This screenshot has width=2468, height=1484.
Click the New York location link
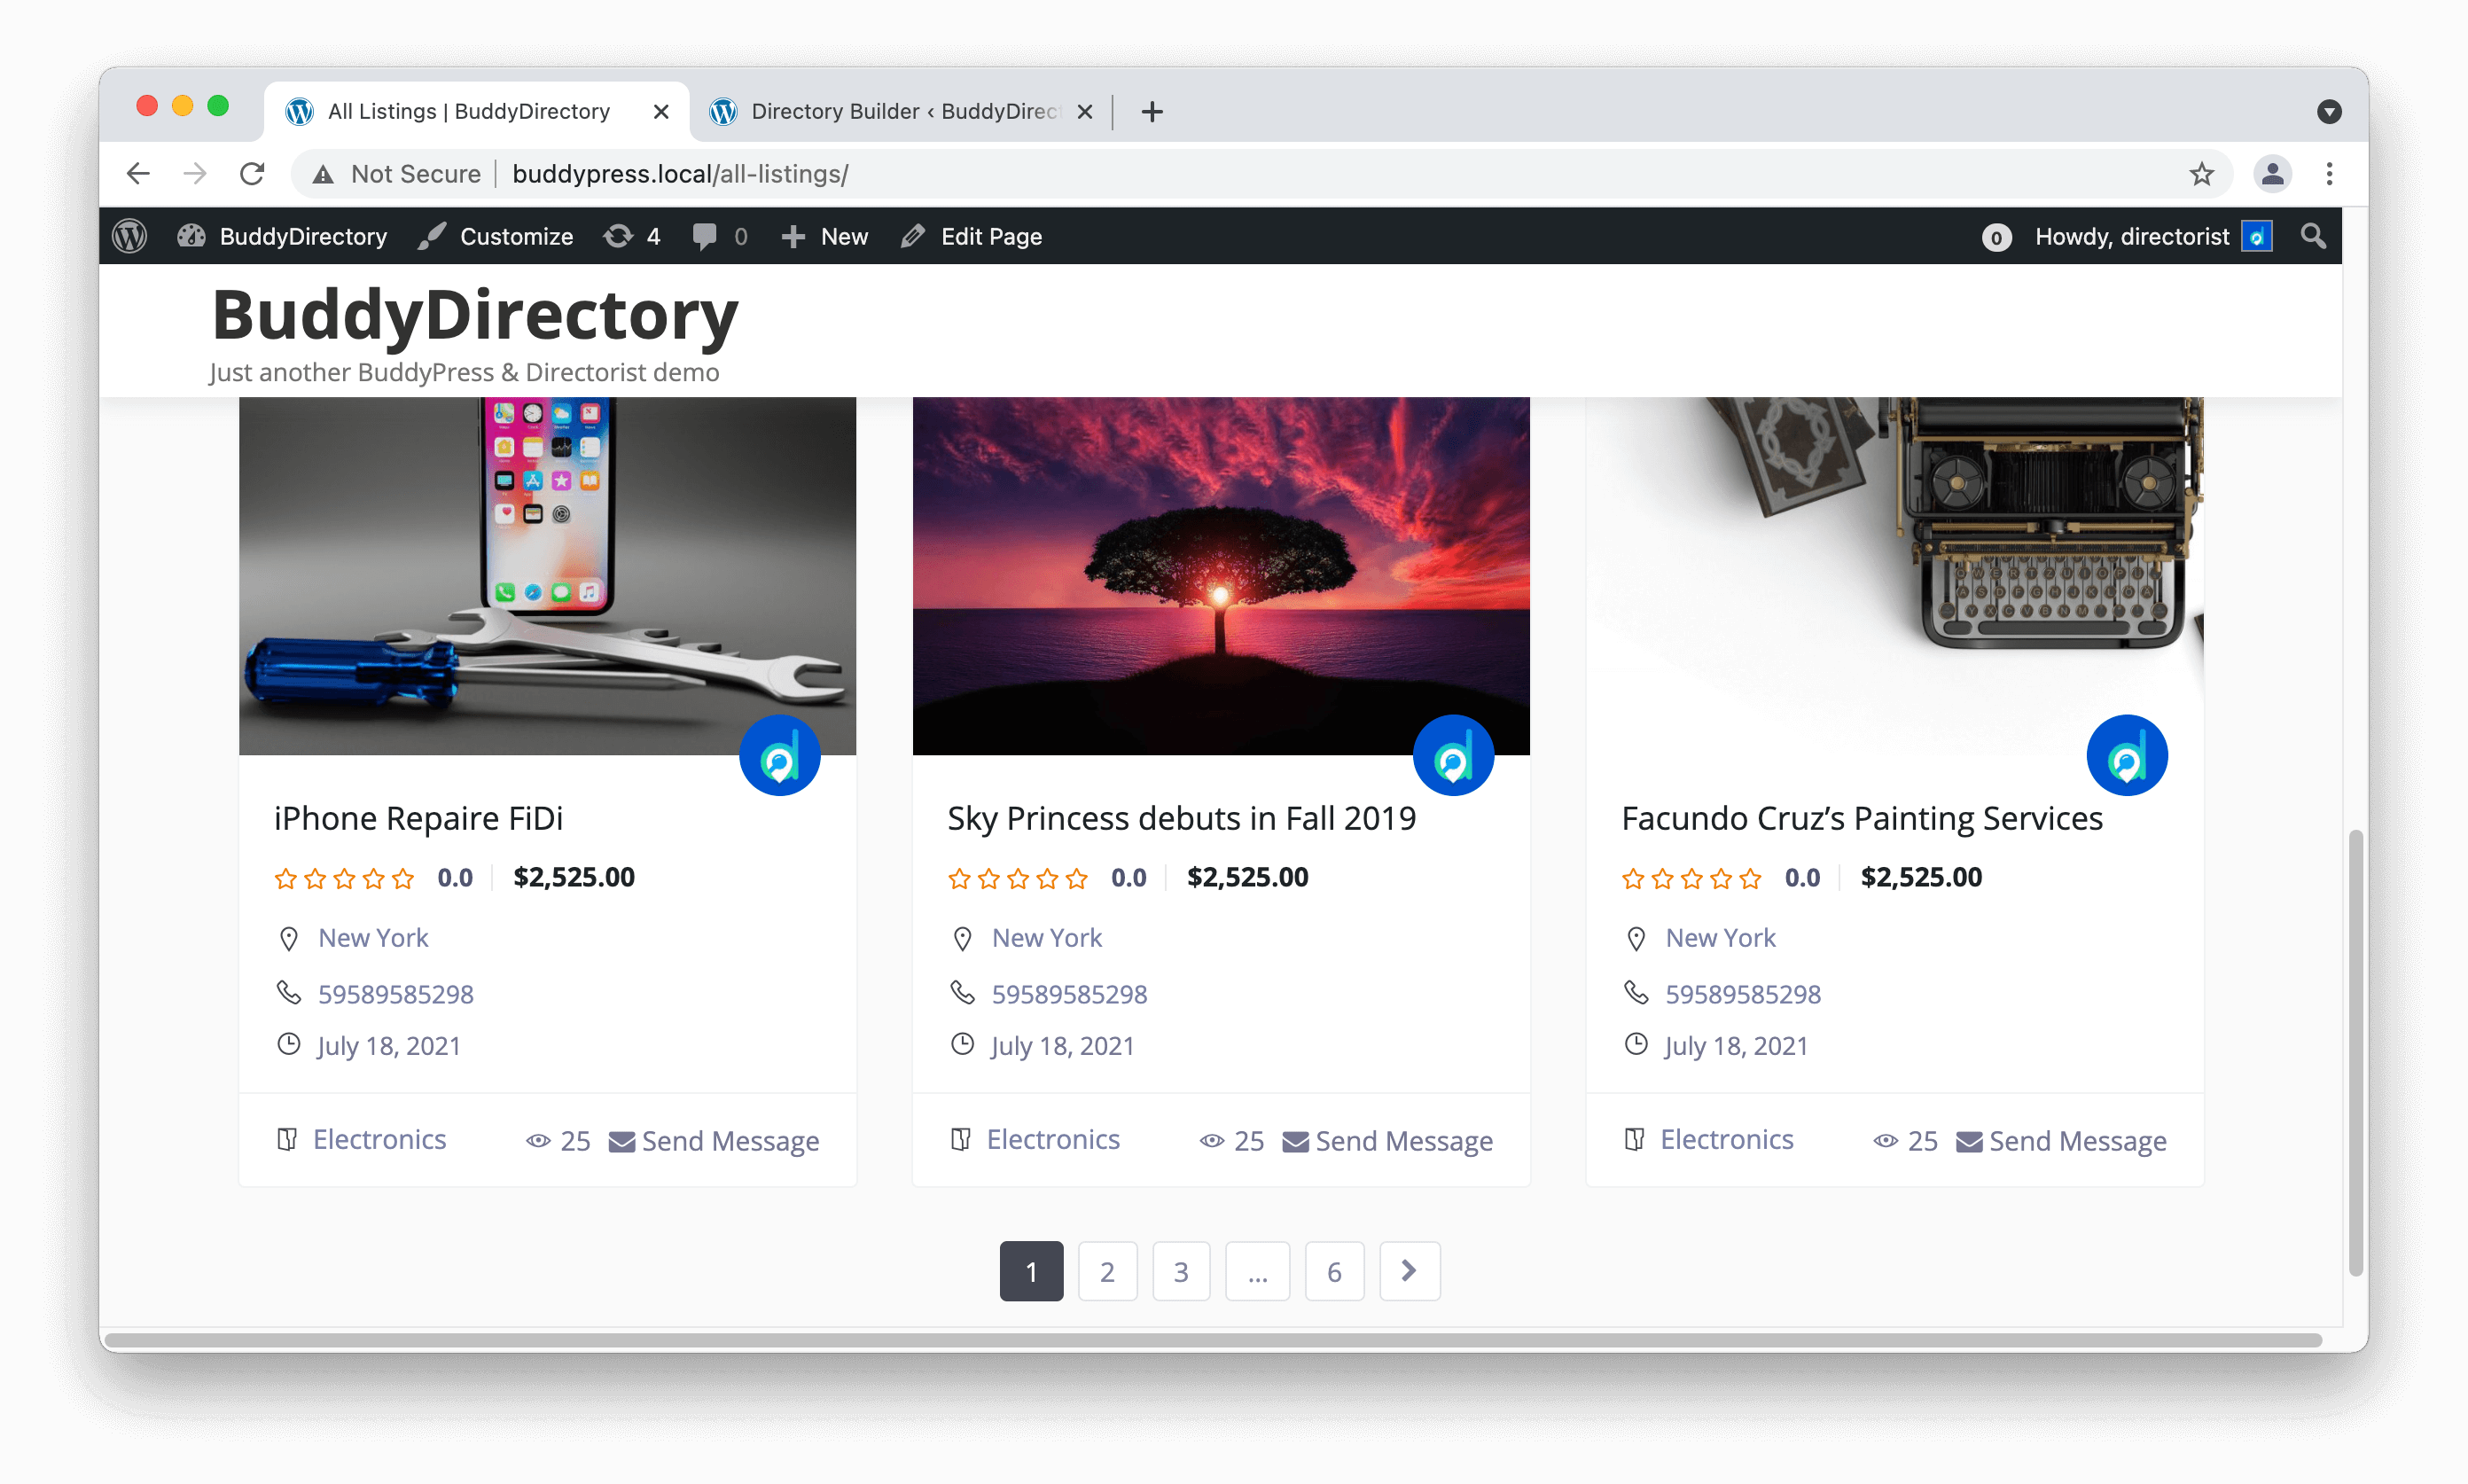click(373, 938)
